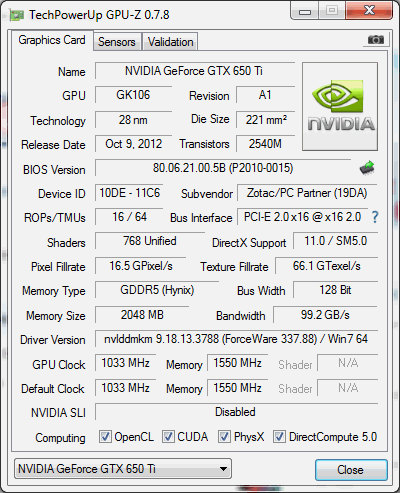Click the Pixel Fillrate field 16.5 GPixel/s
Viewport: 400px width, 493px height.
tap(141, 266)
